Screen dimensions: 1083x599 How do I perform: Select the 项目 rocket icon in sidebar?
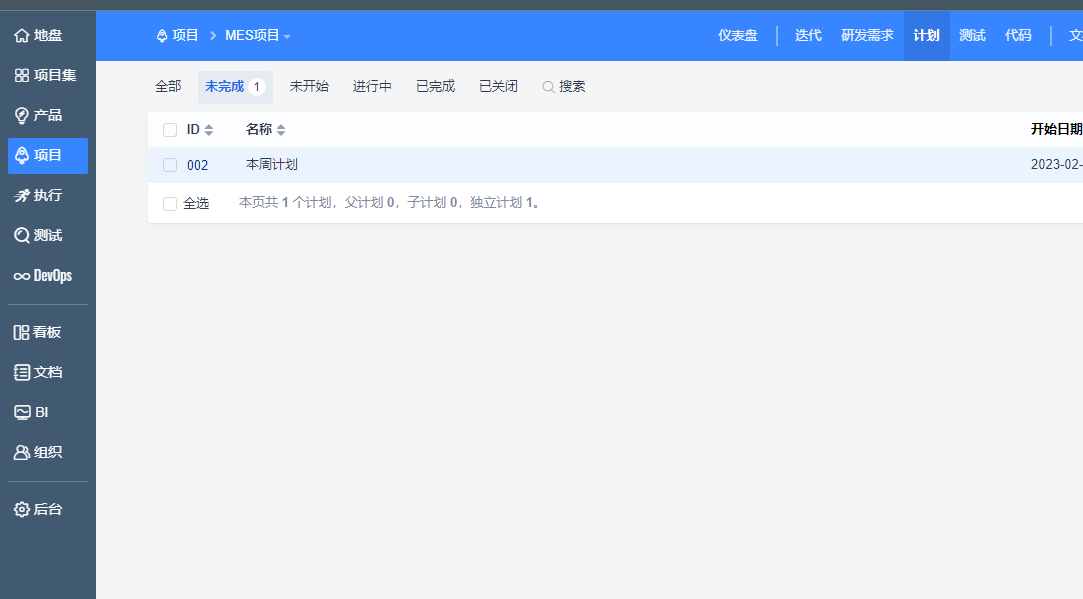(x=21, y=155)
